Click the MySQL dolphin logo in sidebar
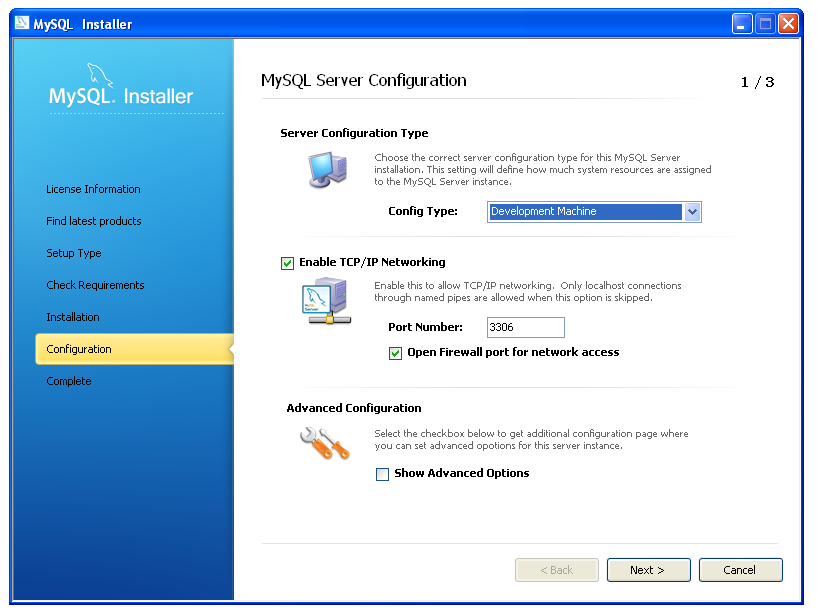This screenshot has height=615, width=817. [x=100, y=75]
